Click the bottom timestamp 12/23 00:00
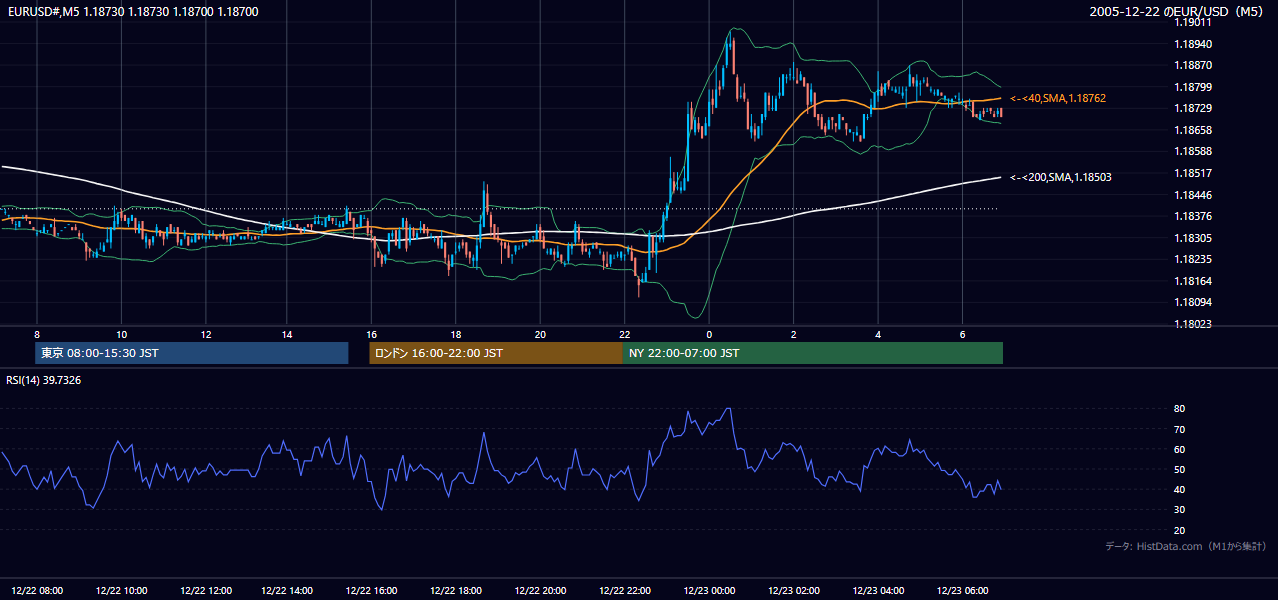This screenshot has width=1278, height=600. click(x=709, y=590)
